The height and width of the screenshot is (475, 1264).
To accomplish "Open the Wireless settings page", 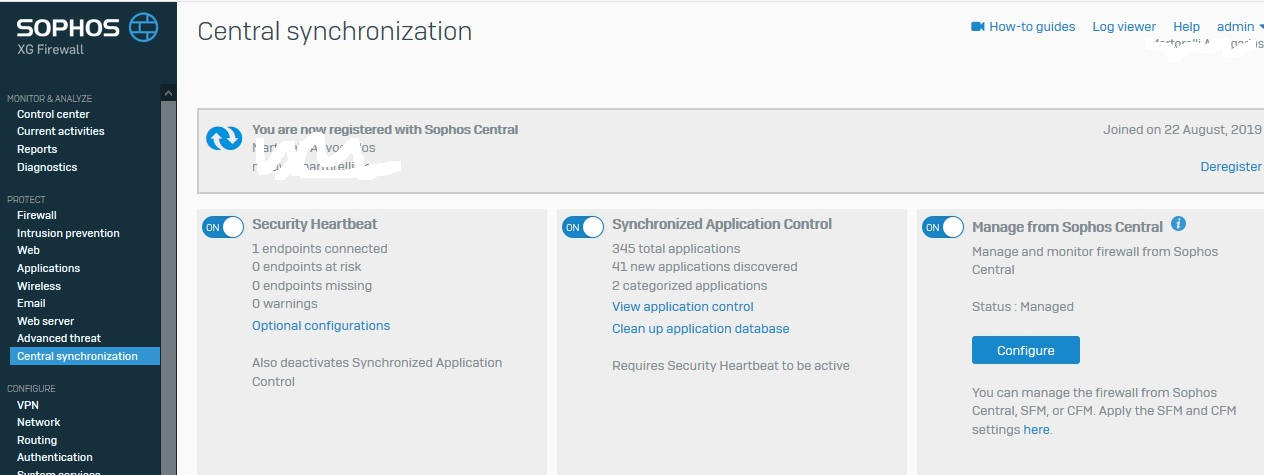I will pyautogui.click(x=39, y=286).
